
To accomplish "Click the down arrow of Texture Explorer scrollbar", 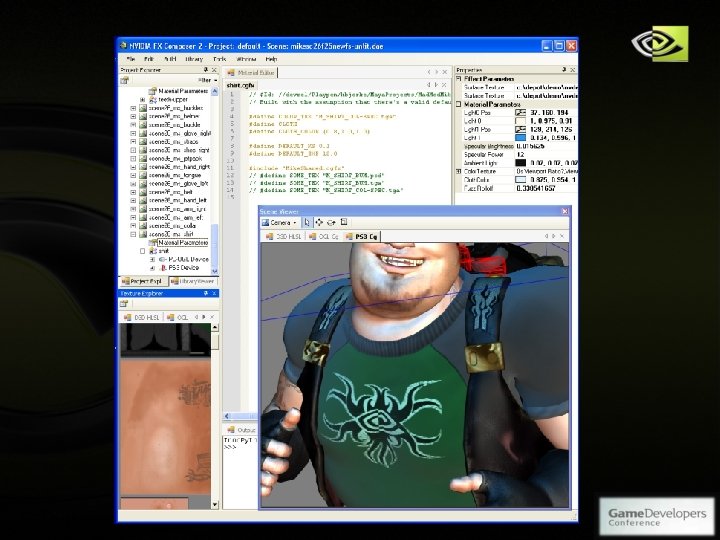I will [x=214, y=505].
